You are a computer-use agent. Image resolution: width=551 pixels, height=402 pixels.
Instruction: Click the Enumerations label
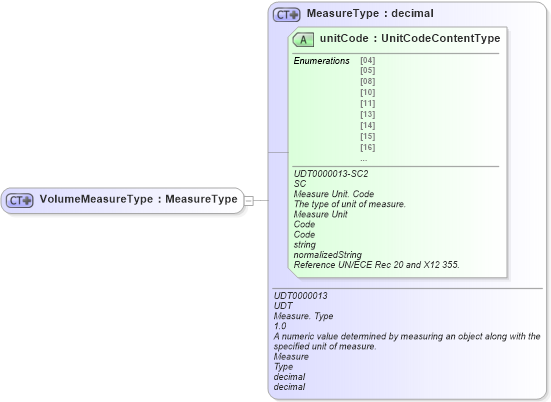322,61
